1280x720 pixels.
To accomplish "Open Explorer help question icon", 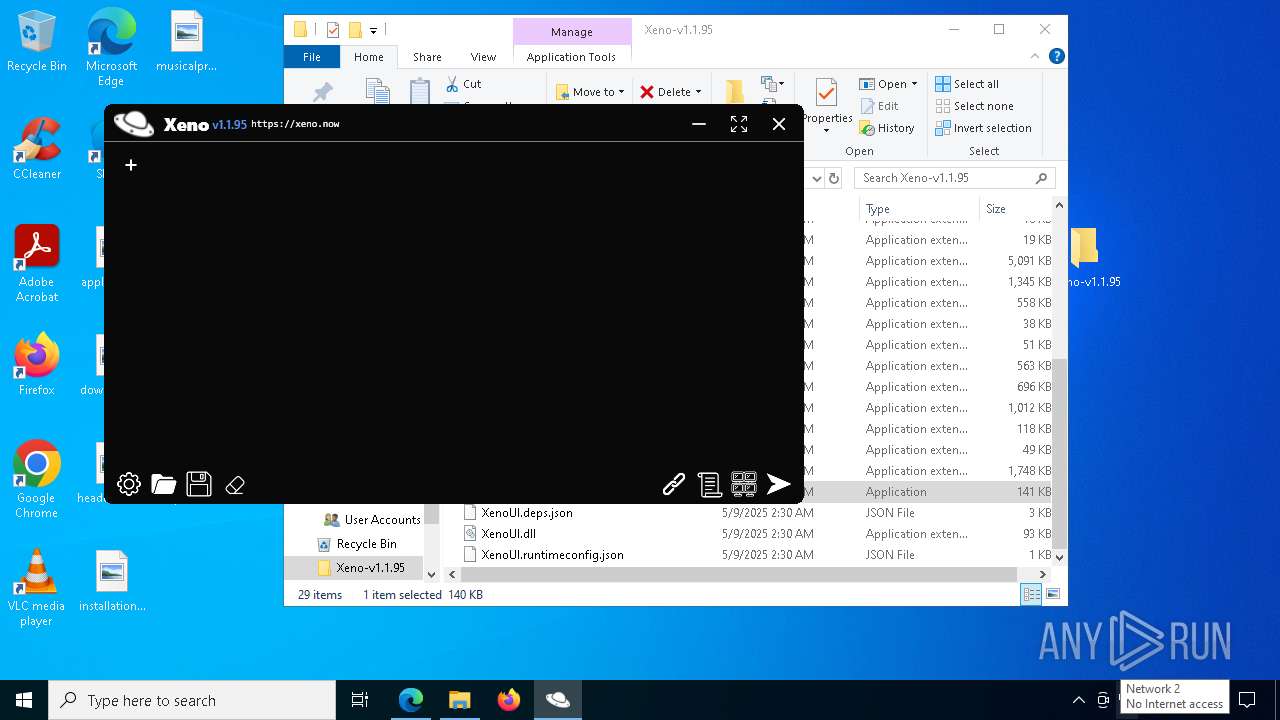I will coord(1056,57).
